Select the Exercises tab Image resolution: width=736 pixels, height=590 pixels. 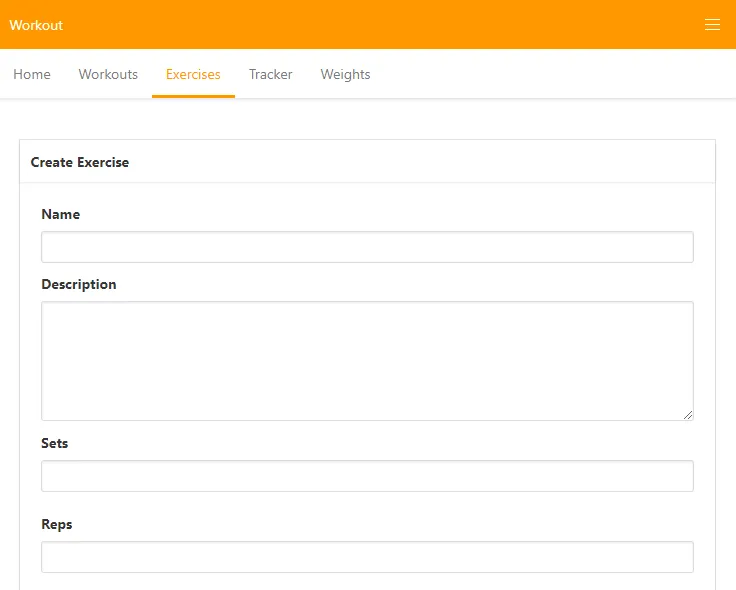tap(193, 74)
